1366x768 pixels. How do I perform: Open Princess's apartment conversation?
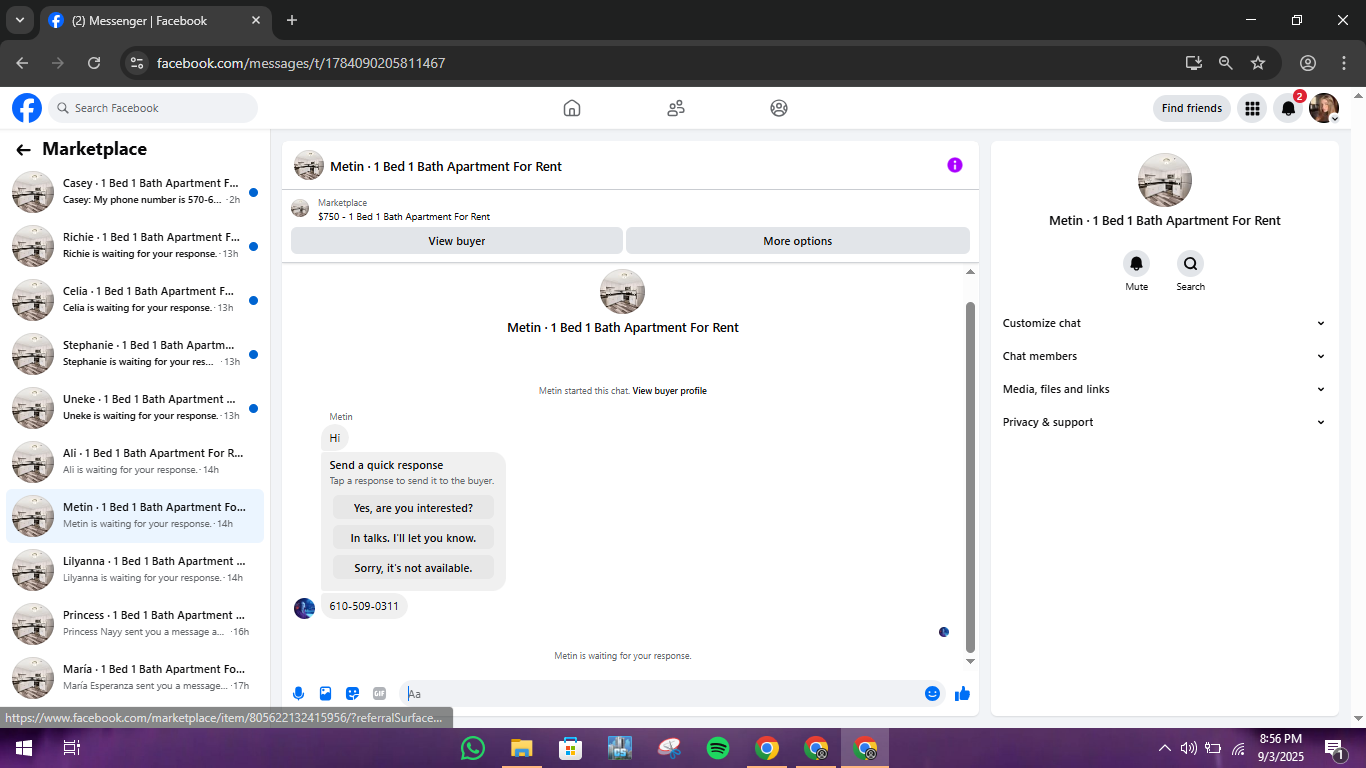(x=135, y=624)
